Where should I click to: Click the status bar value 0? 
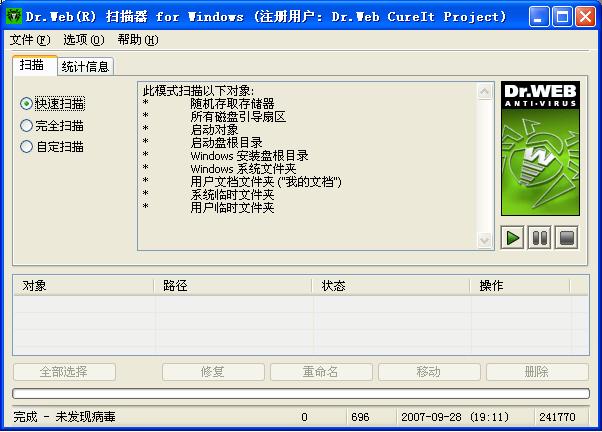[304, 417]
